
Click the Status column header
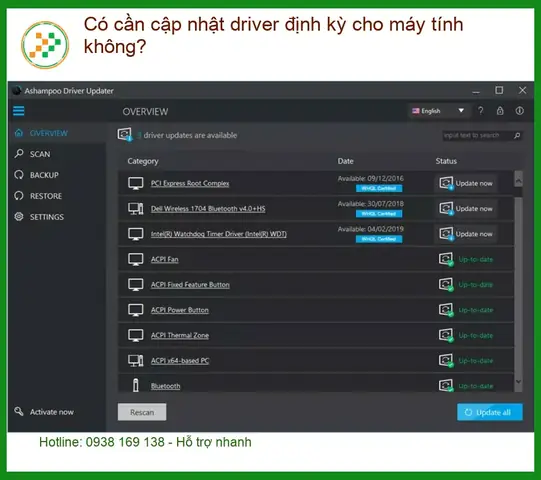[x=446, y=161]
